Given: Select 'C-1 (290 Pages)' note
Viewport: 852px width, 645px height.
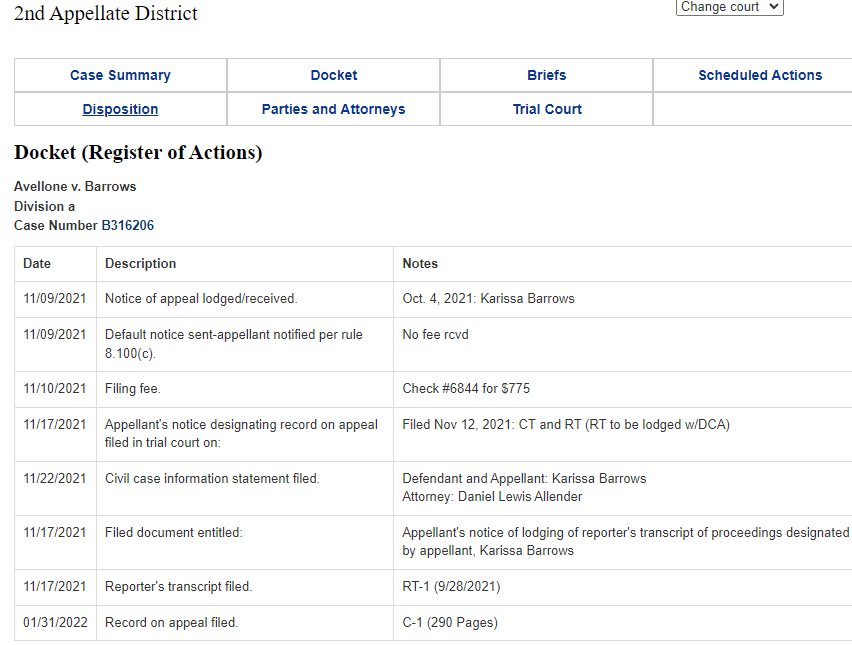Looking at the screenshot, I should pyautogui.click(x=450, y=623).
